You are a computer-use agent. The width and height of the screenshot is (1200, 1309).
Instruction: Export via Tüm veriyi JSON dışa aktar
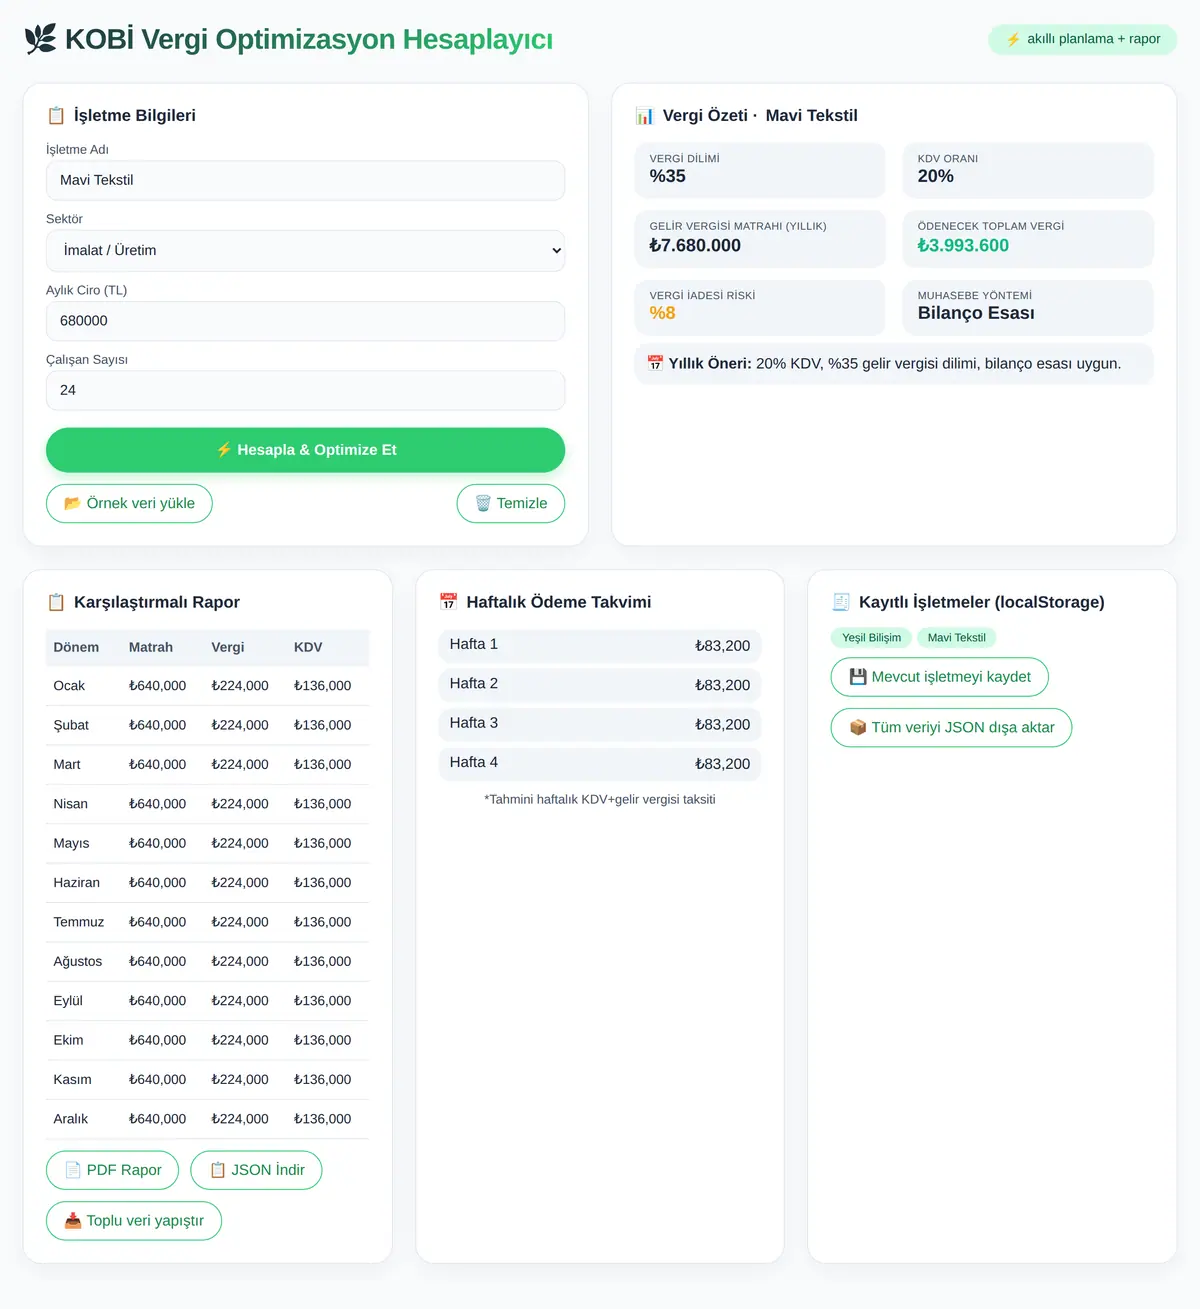click(x=951, y=728)
